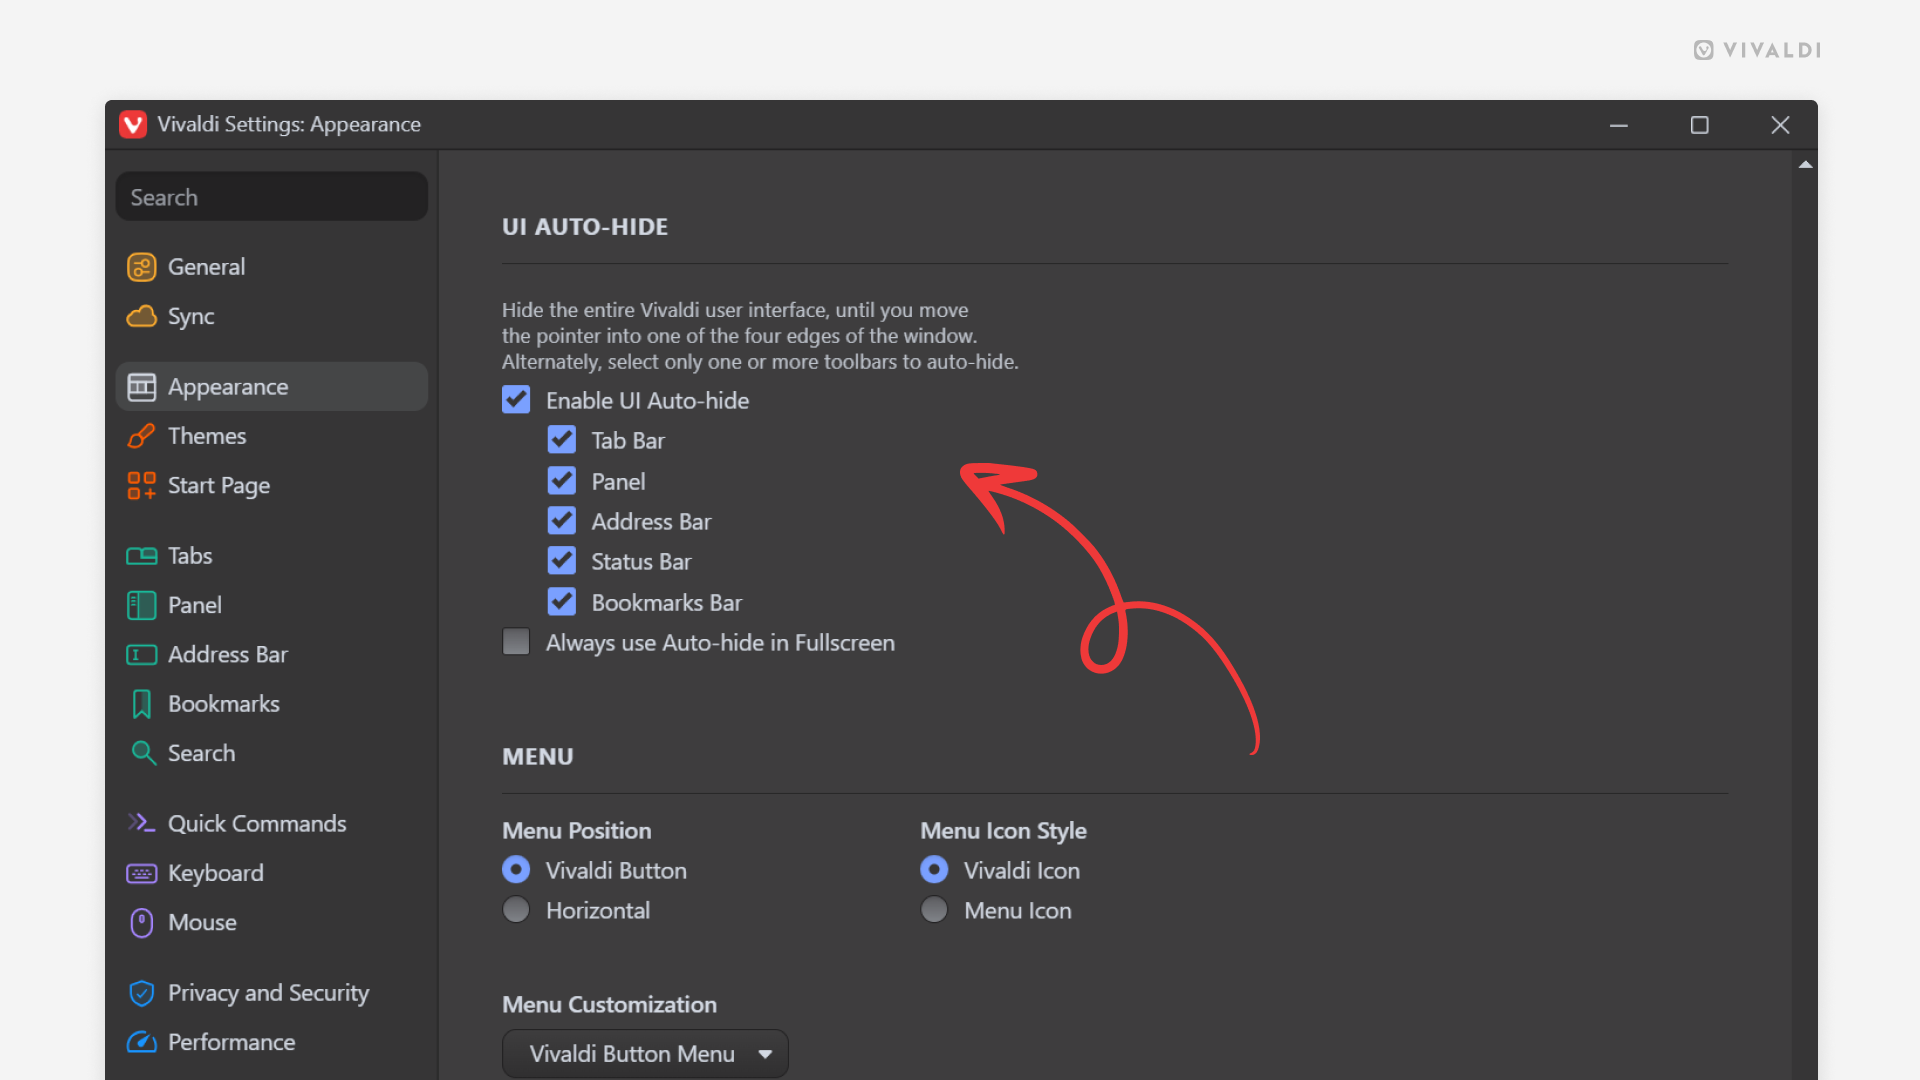Click the Appearance window icon
This screenshot has width=1920, height=1080.
pos(141,387)
